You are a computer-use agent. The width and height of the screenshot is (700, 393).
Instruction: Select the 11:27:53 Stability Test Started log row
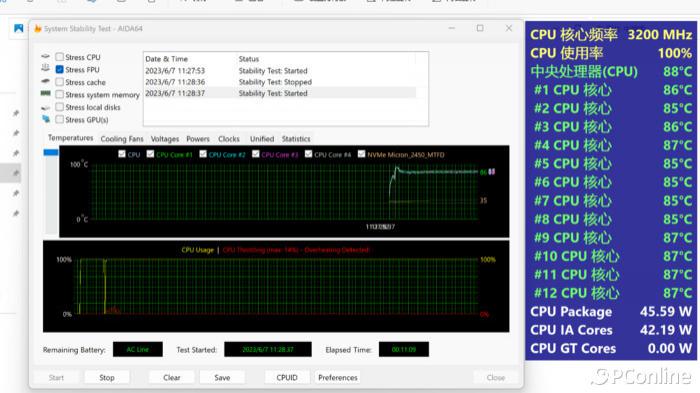click(280, 71)
